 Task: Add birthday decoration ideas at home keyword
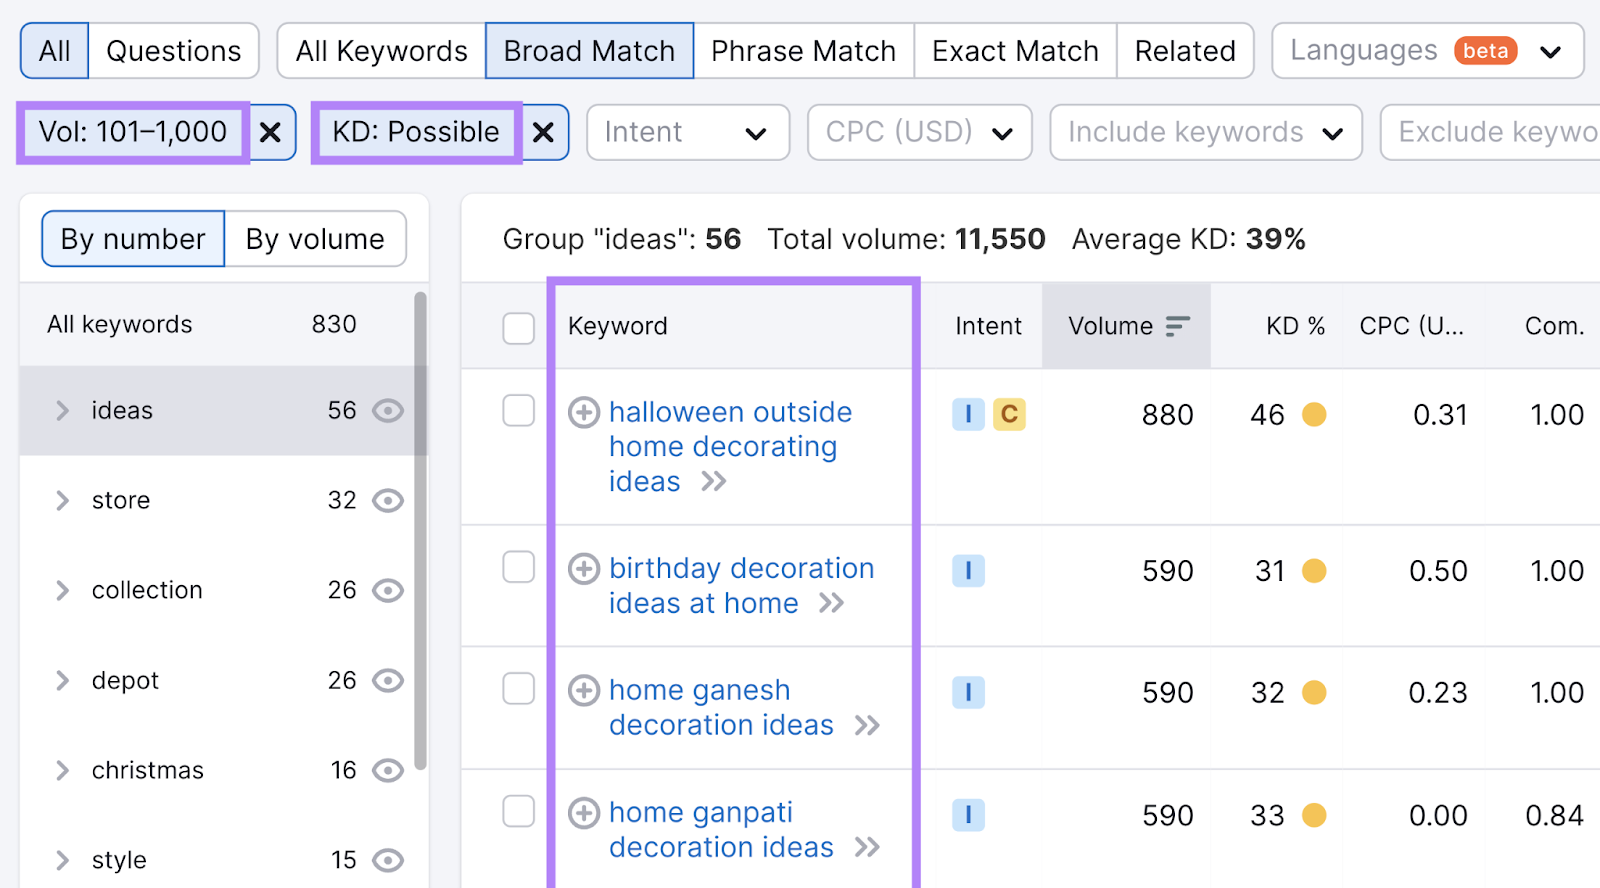pyautogui.click(x=584, y=569)
